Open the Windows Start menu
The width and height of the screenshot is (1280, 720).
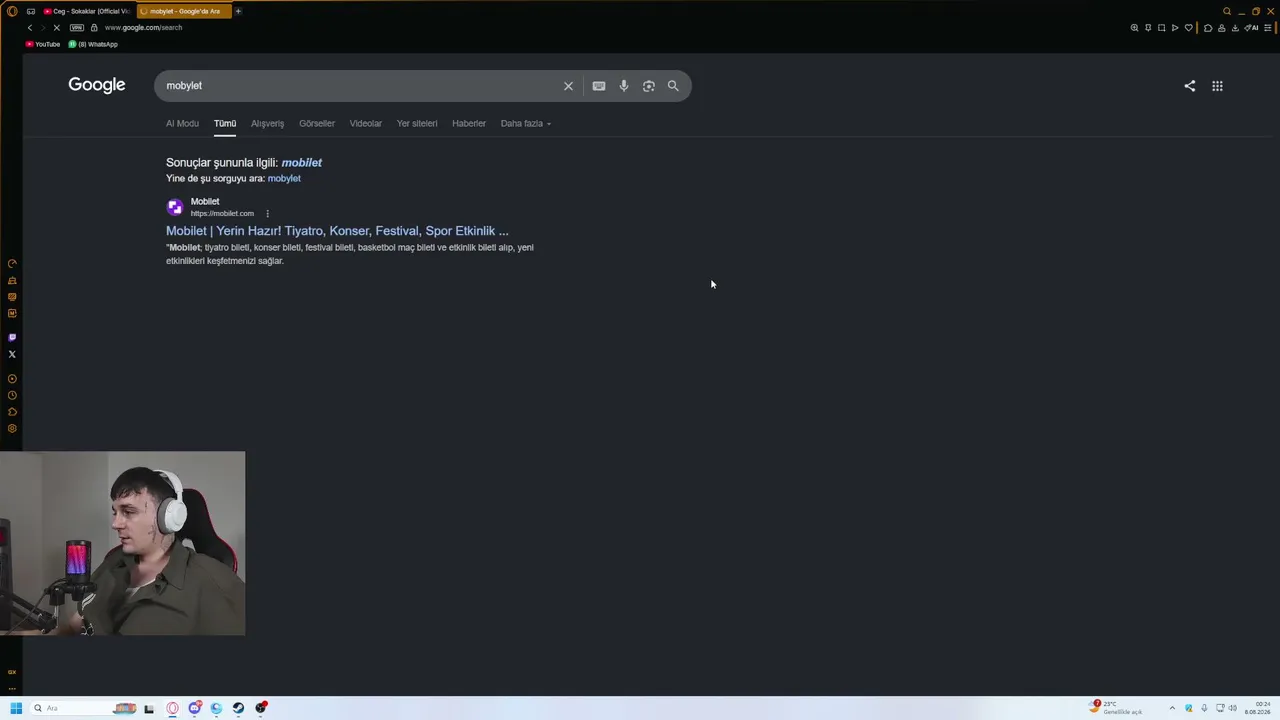click(16, 708)
